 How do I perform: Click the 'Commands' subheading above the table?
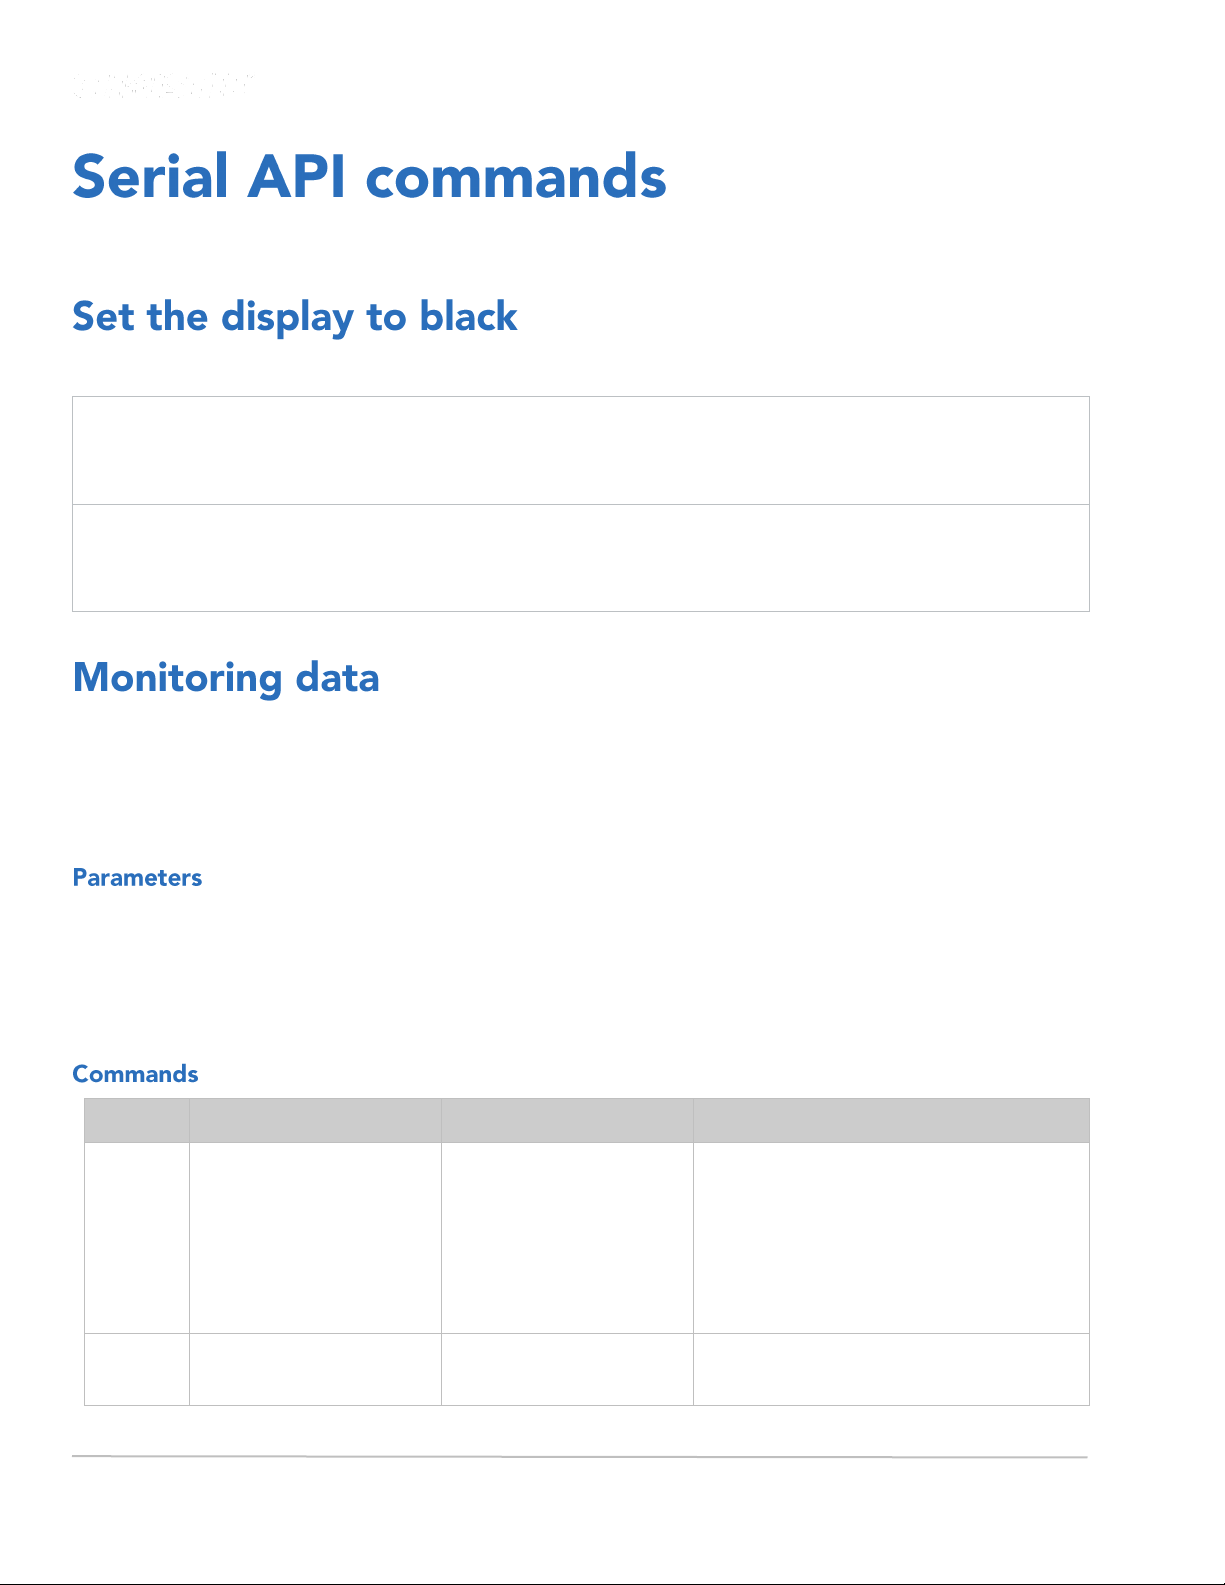coord(135,1074)
